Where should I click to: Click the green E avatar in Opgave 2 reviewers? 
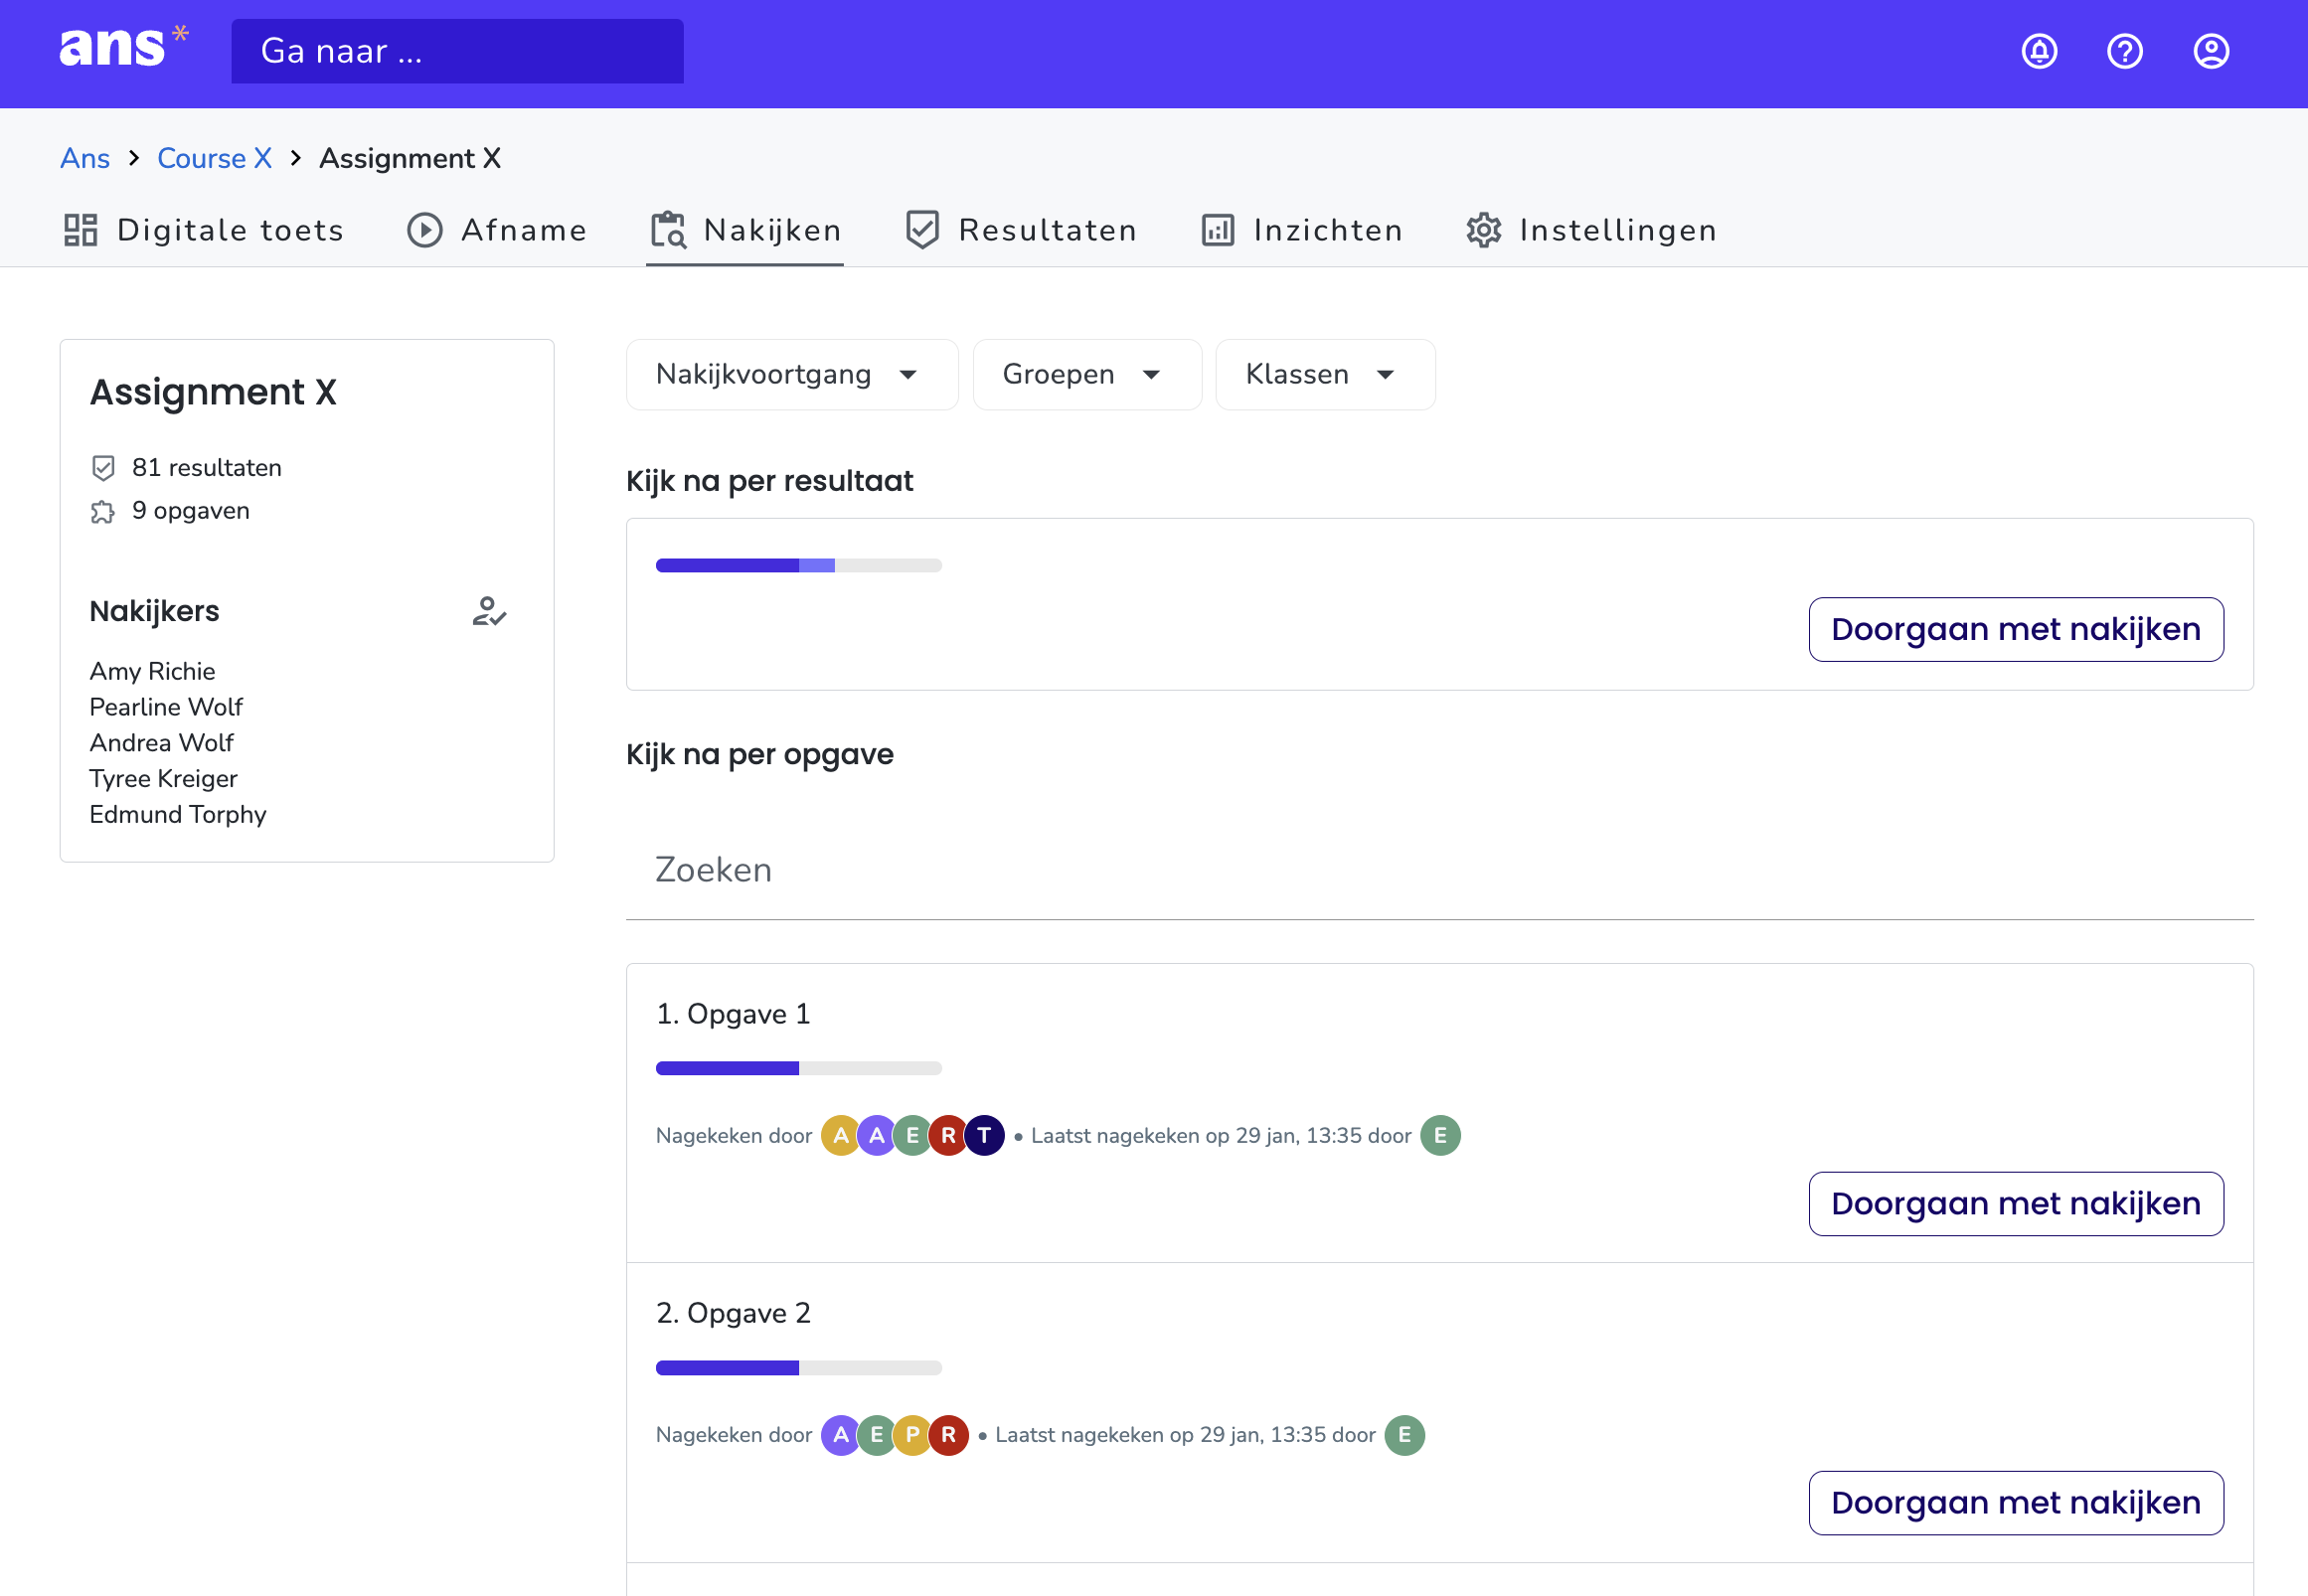(877, 1435)
